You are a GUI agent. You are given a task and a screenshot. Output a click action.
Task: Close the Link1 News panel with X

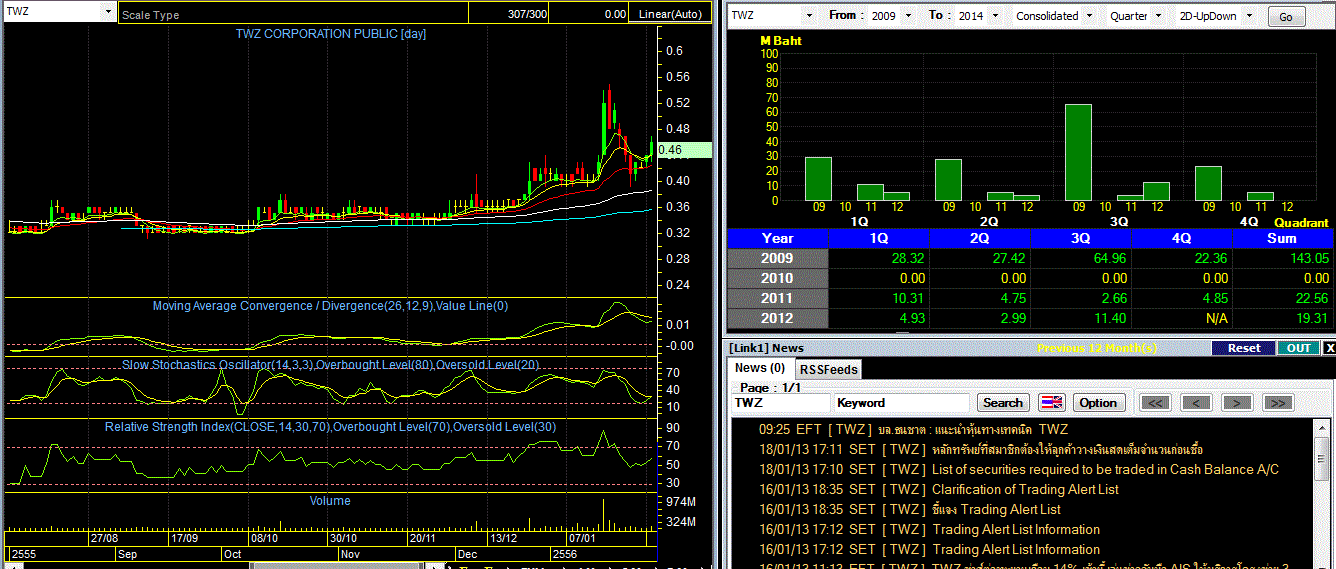pyautogui.click(x=1329, y=348)
